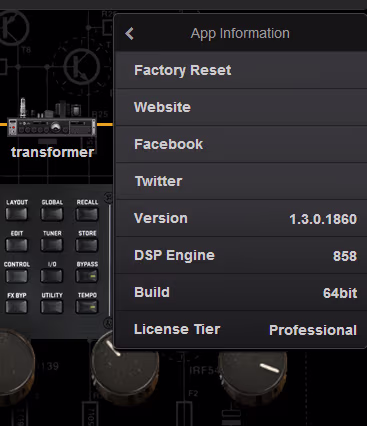
Task: Click the Version 1.3.0.1860 row
Action: click(241, 218)
